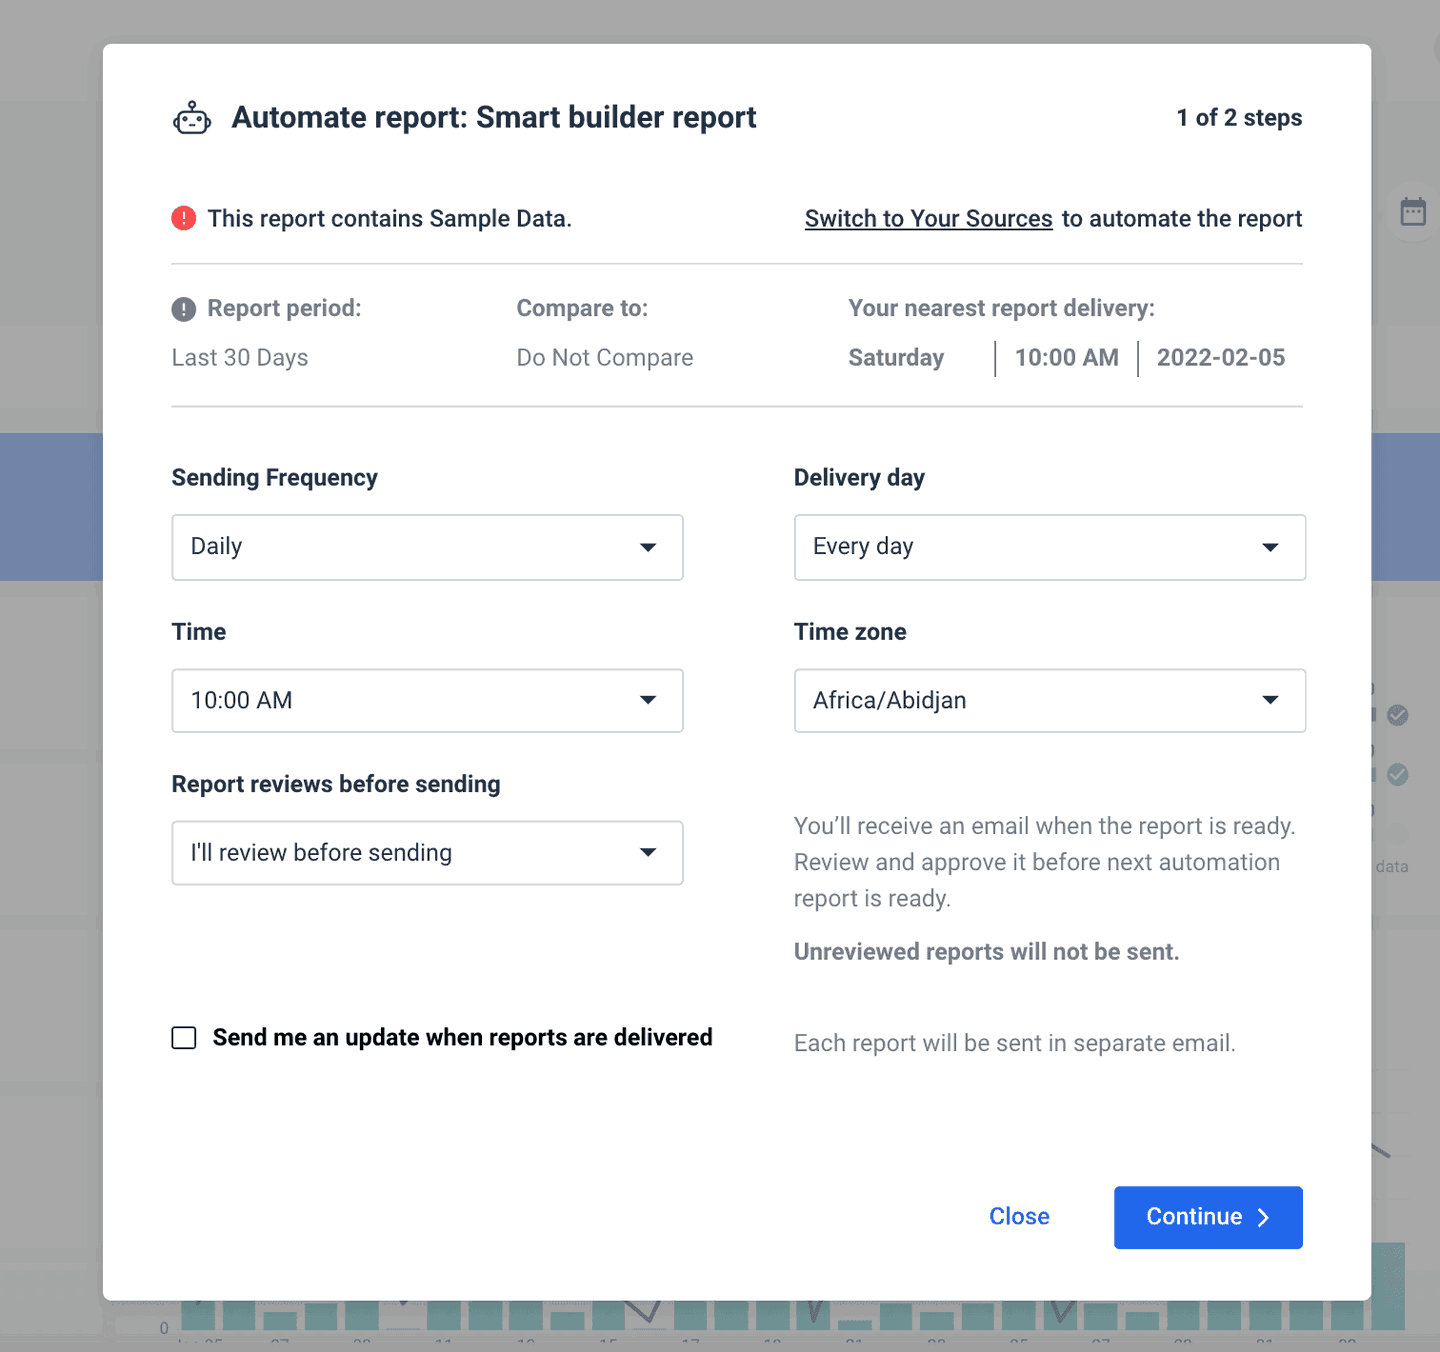Click the info icon next to Report period
This screenshot has width=1440, height=1352.
183,309
